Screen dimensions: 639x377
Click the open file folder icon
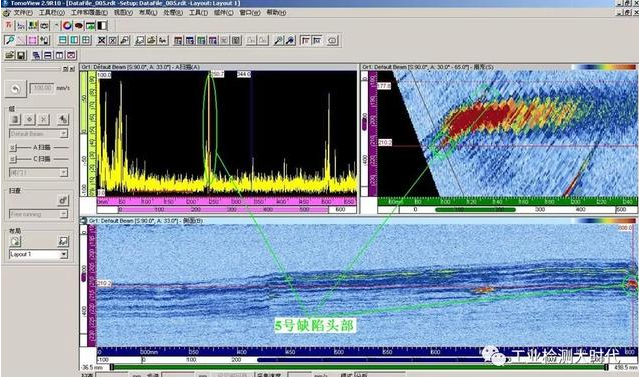click(10, 55)
